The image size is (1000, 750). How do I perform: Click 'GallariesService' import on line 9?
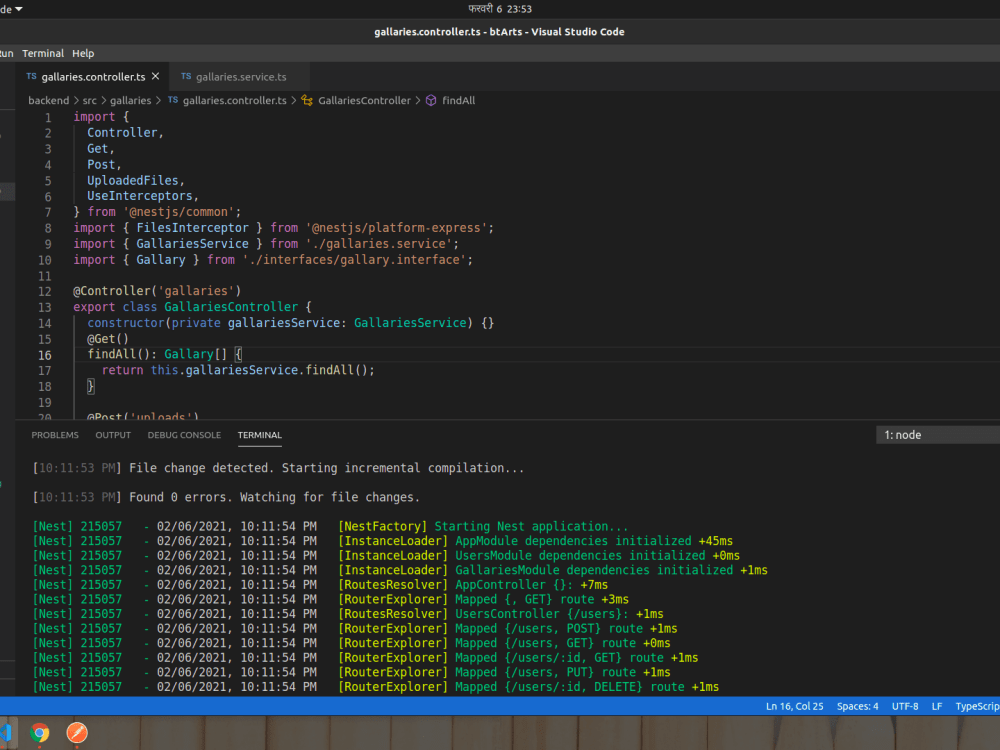click(192, 244)
